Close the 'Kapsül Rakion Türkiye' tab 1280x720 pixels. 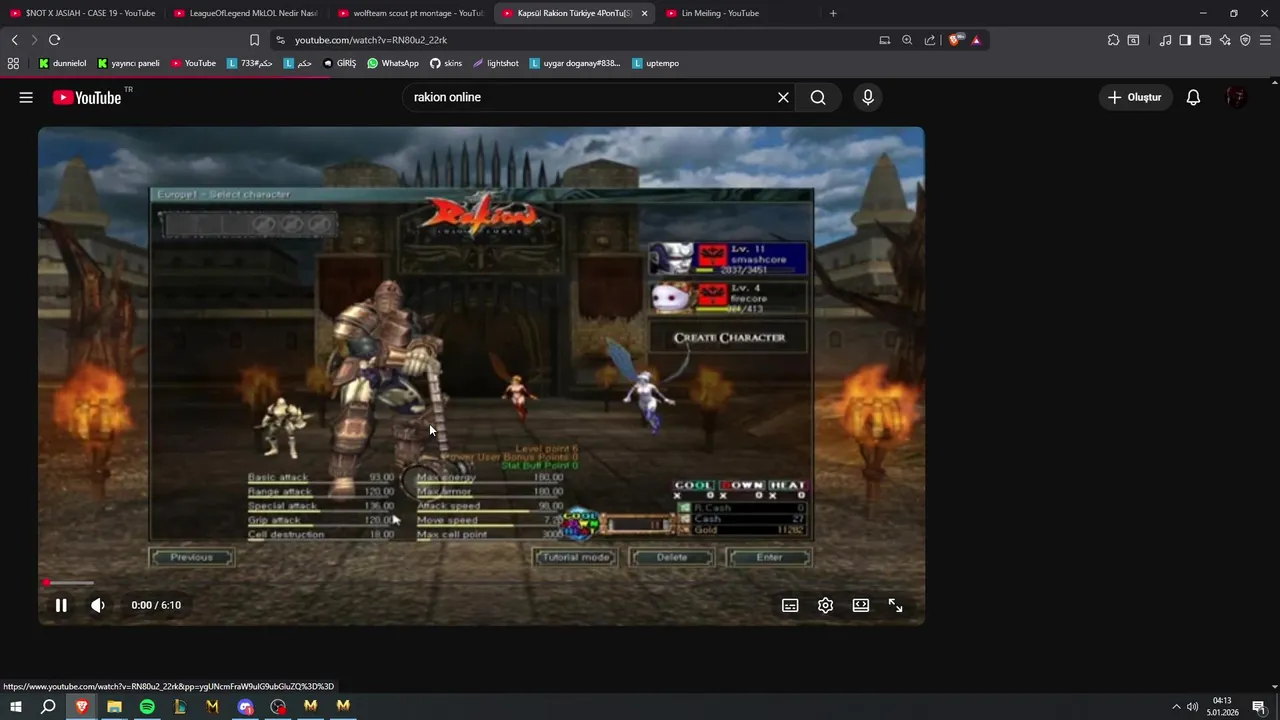pos(644,13)
